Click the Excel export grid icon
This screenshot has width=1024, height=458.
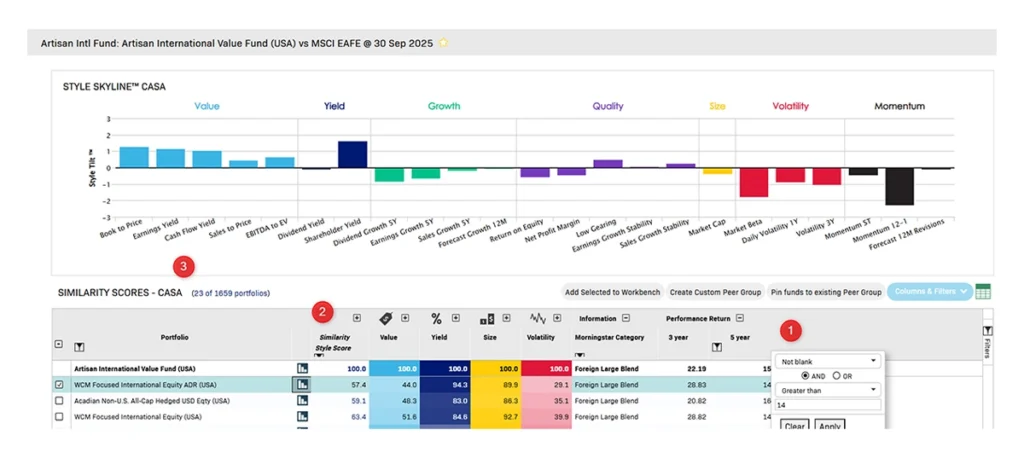(983, 292)
